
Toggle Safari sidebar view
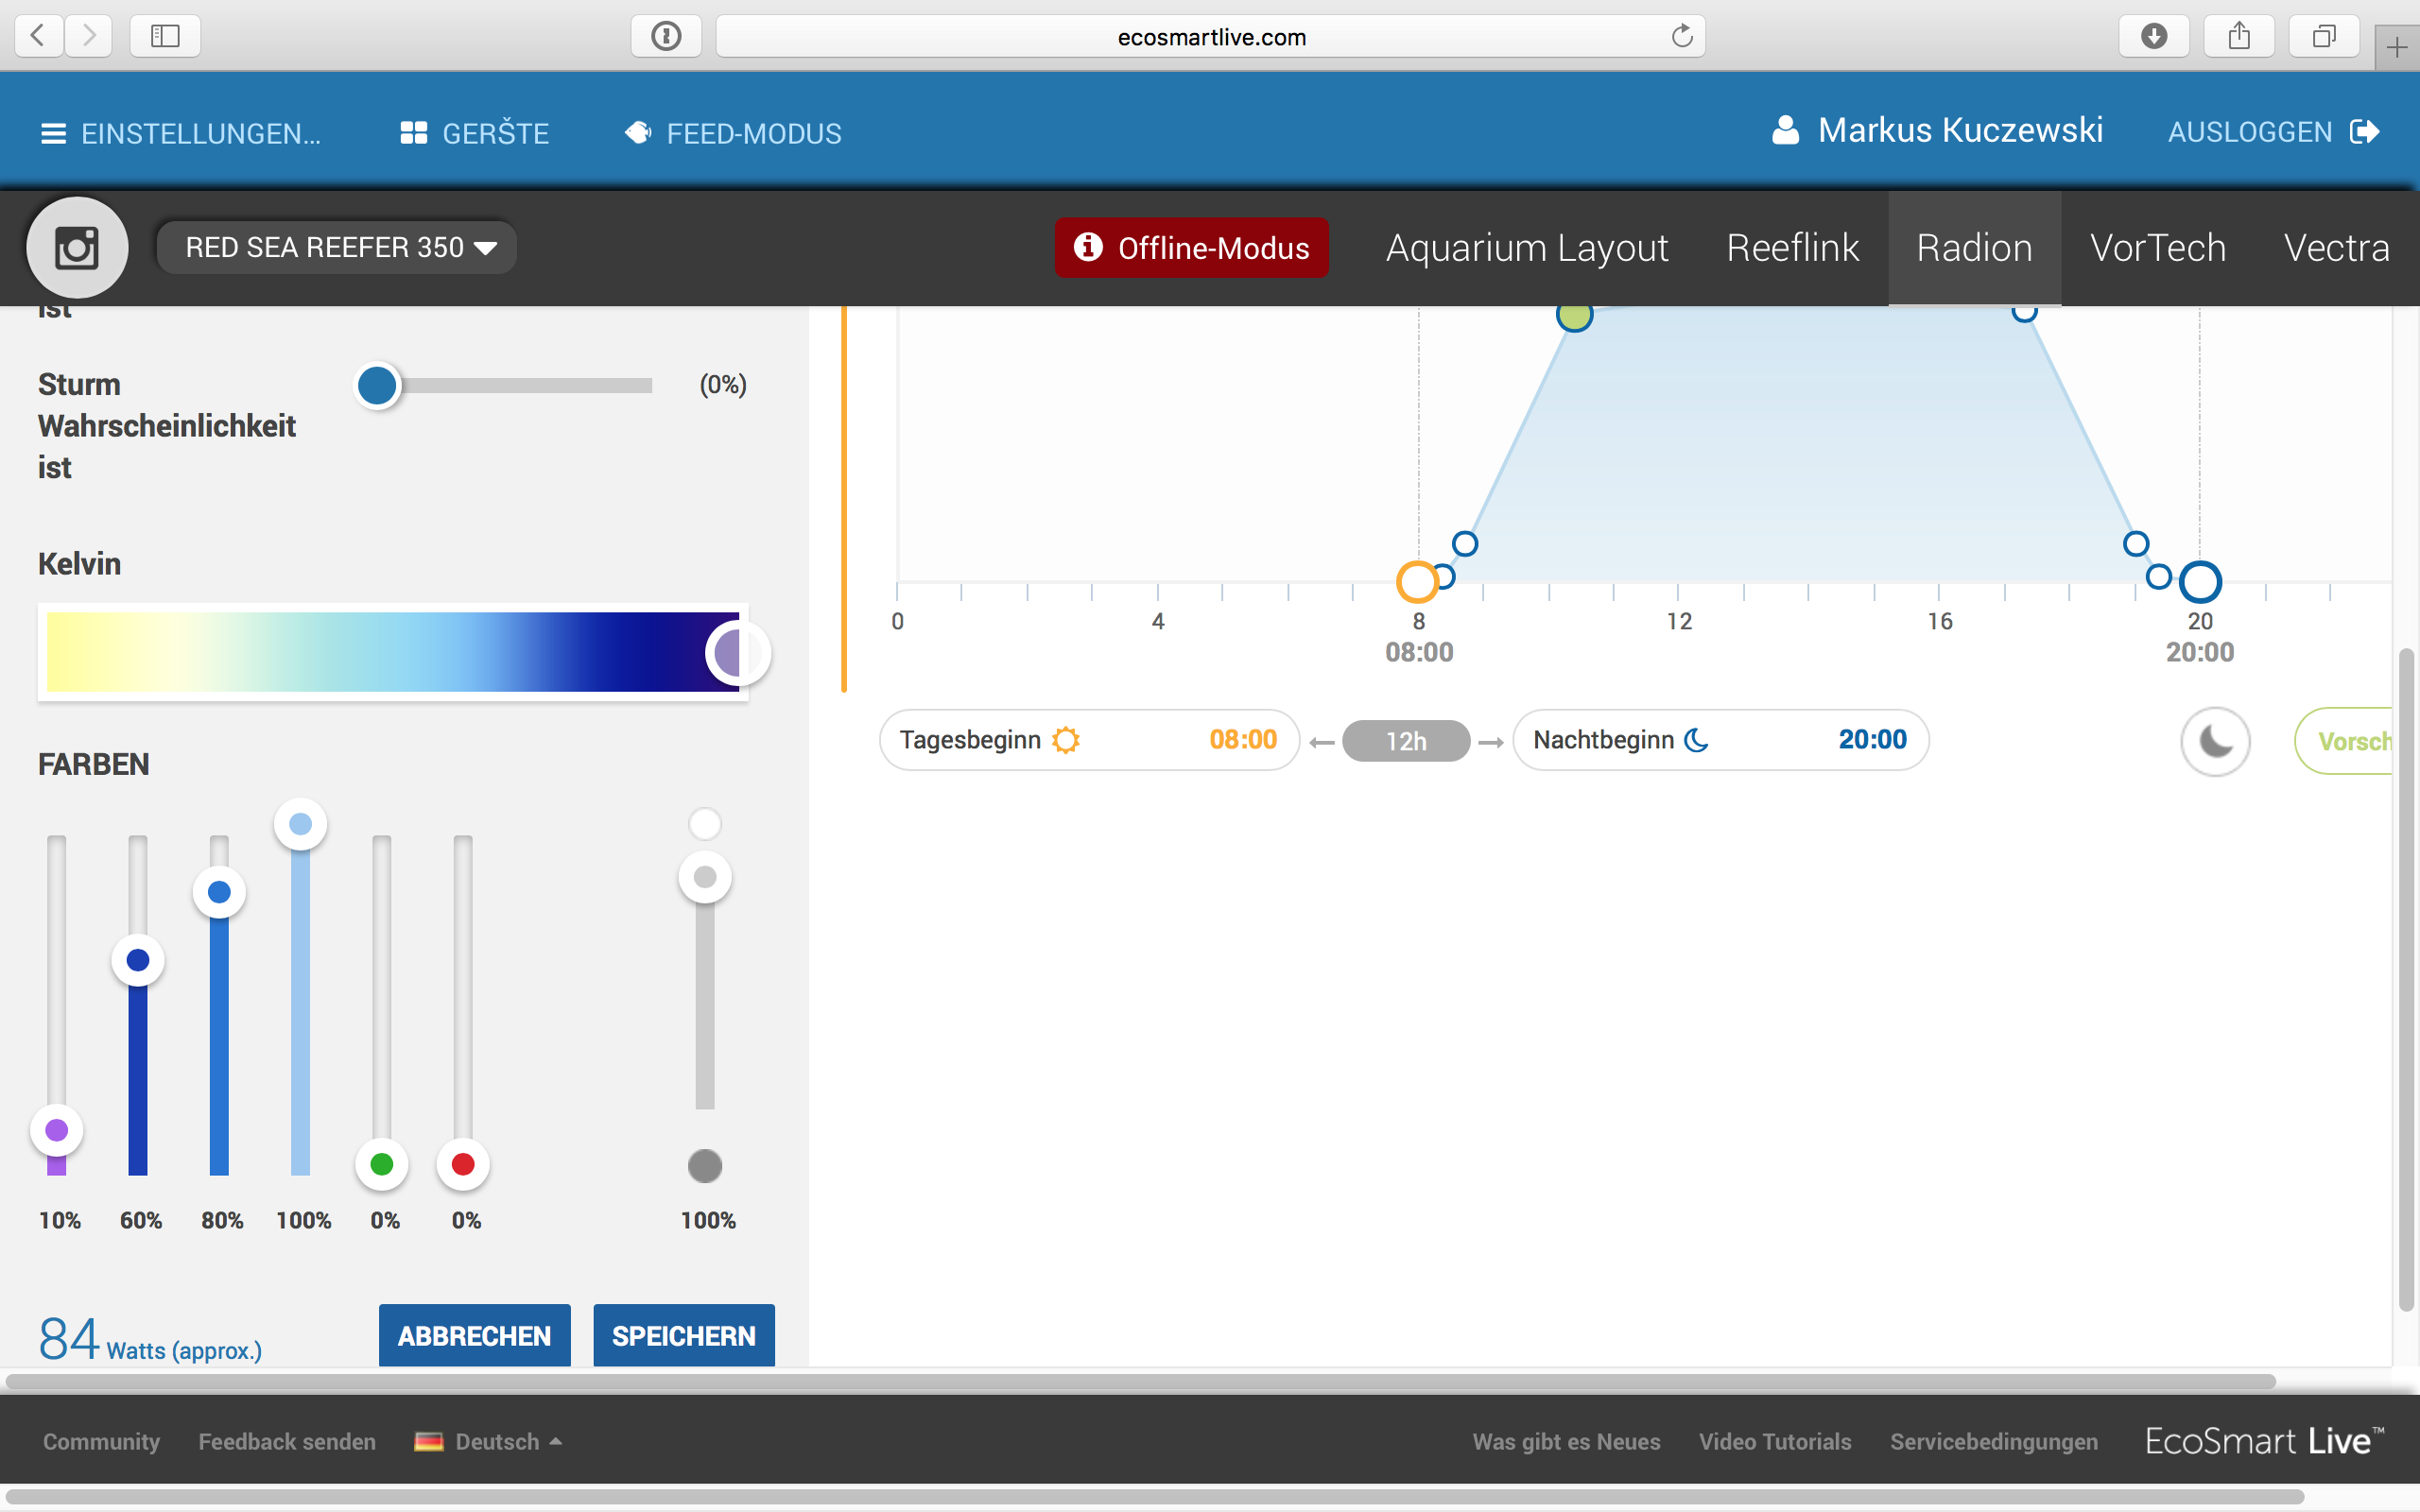coord(165,37)
